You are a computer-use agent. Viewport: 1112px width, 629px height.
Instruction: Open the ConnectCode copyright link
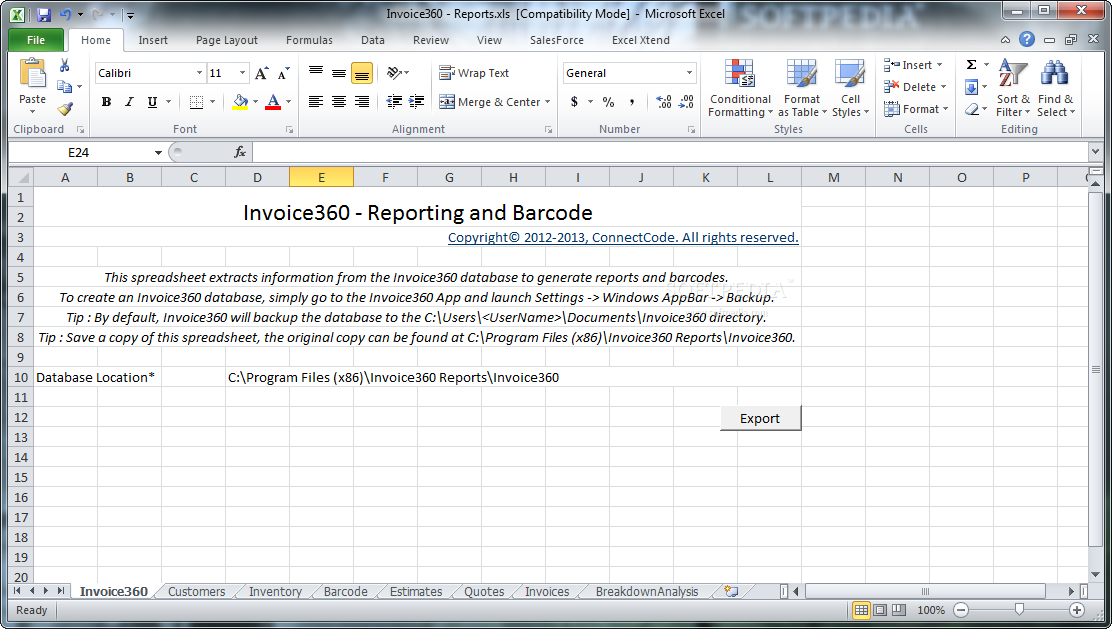click(623, 238)
